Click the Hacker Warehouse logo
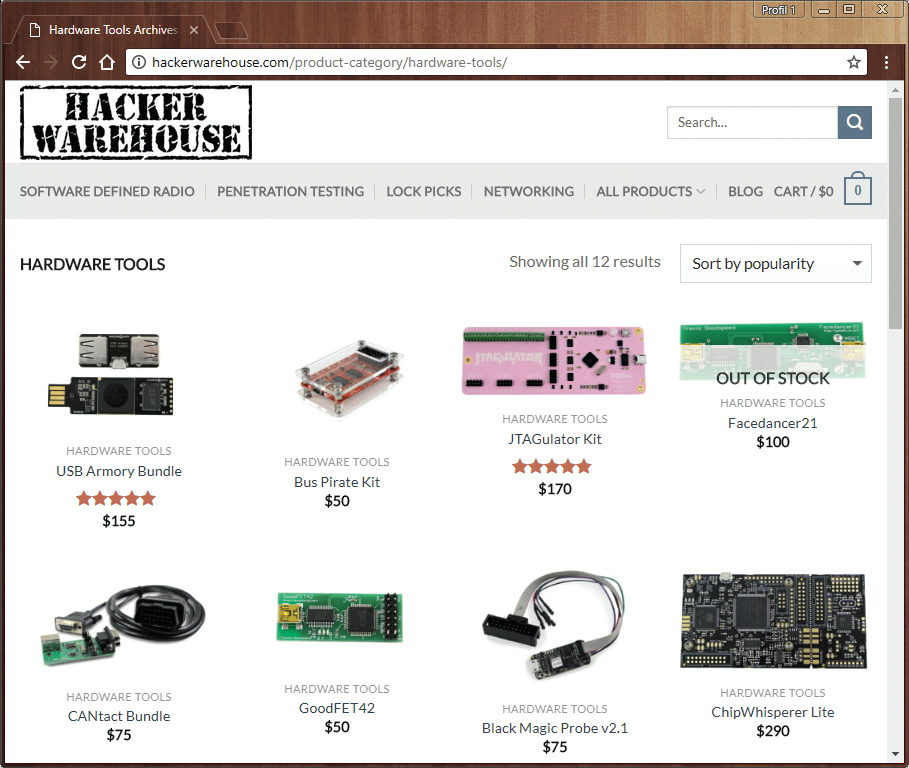 pos(136,122)
